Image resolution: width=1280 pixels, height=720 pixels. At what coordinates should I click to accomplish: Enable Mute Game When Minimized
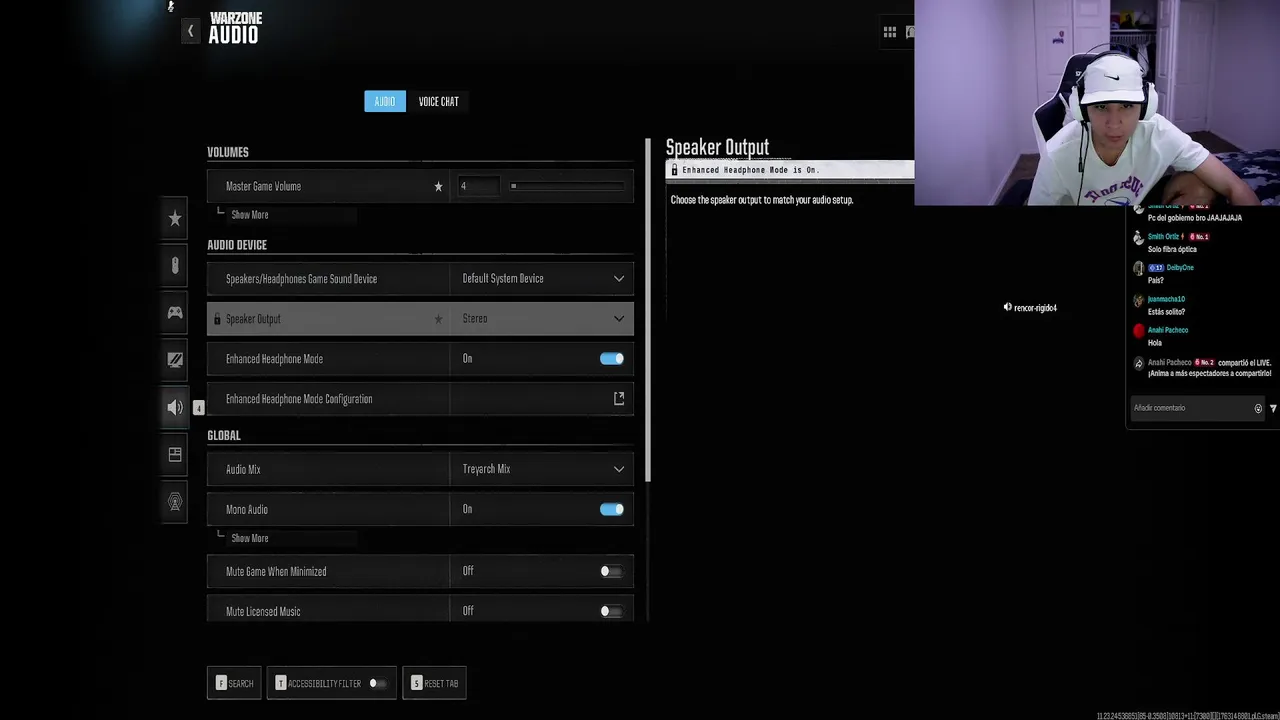611,571
